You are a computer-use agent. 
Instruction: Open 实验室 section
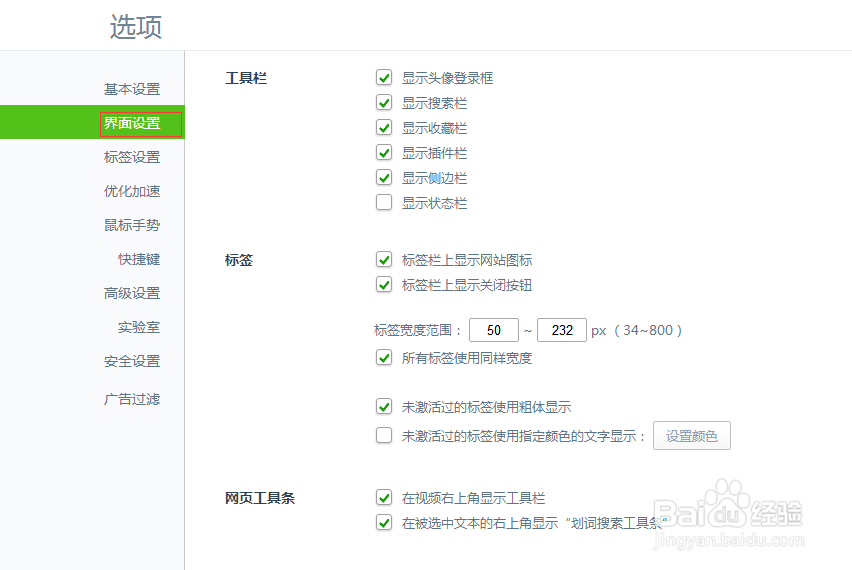[x=139, y=327]
